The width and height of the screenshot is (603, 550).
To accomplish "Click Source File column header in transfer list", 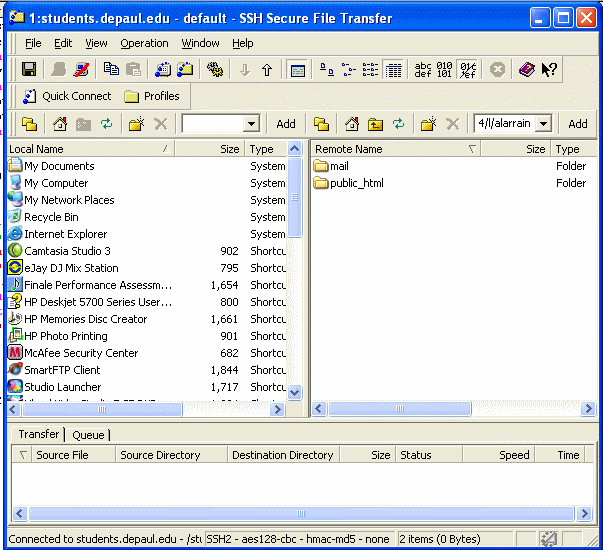I will coord(74,455).
